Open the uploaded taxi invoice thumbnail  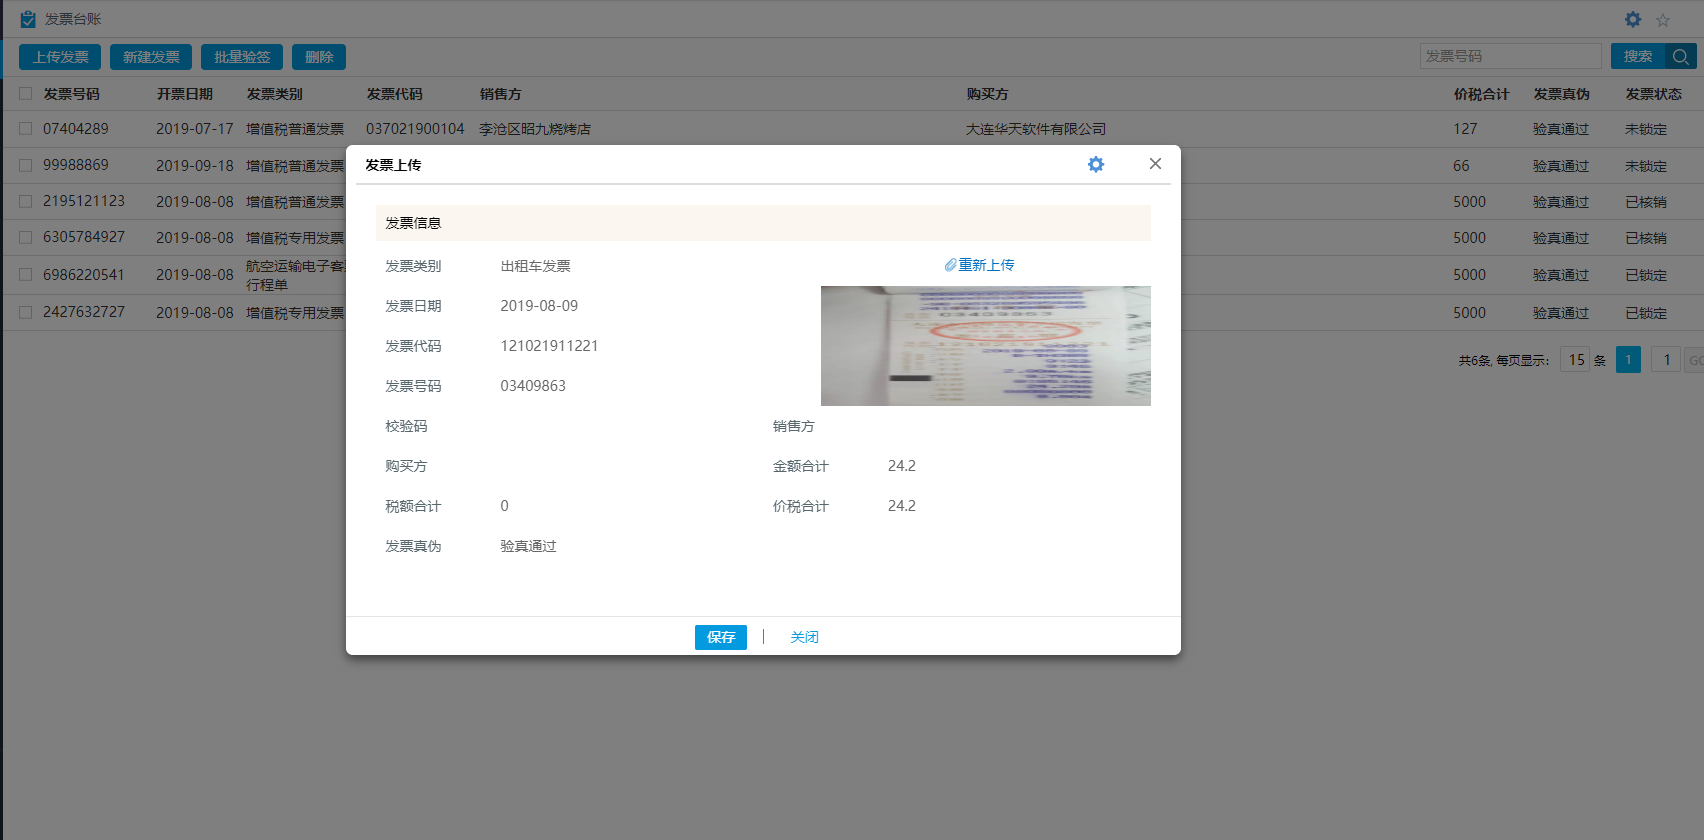tap(985, 346)
